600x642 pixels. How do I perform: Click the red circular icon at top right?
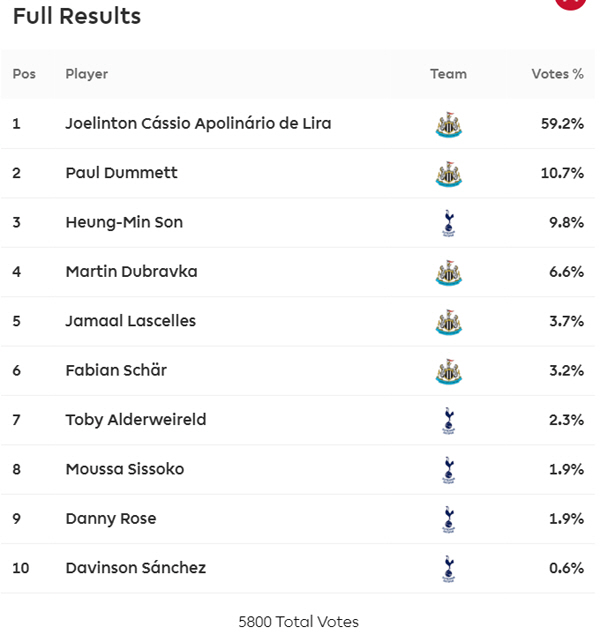pos(570,3)
